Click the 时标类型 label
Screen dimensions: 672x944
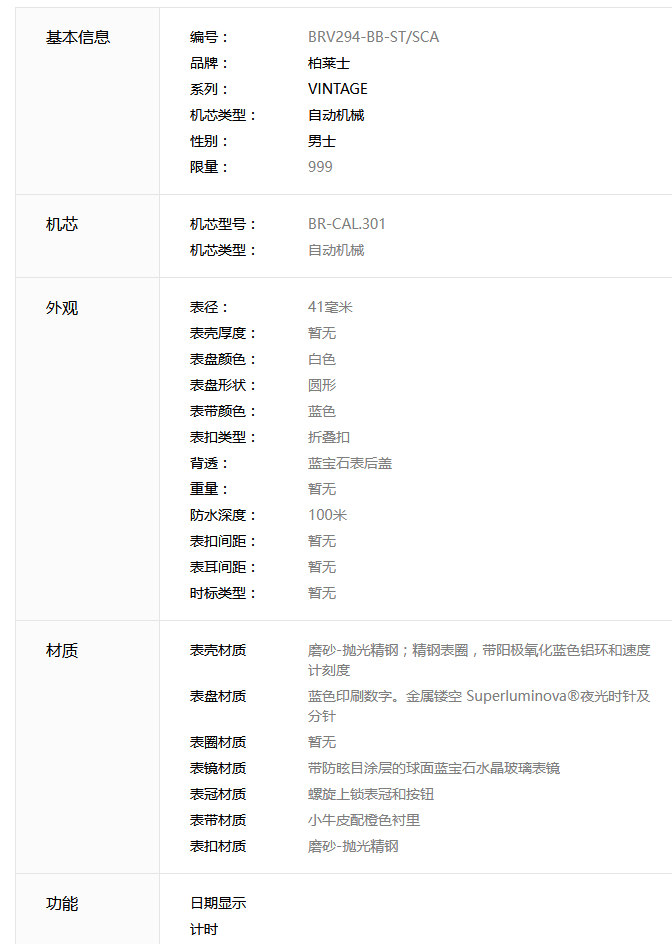[x=223, y=593]
